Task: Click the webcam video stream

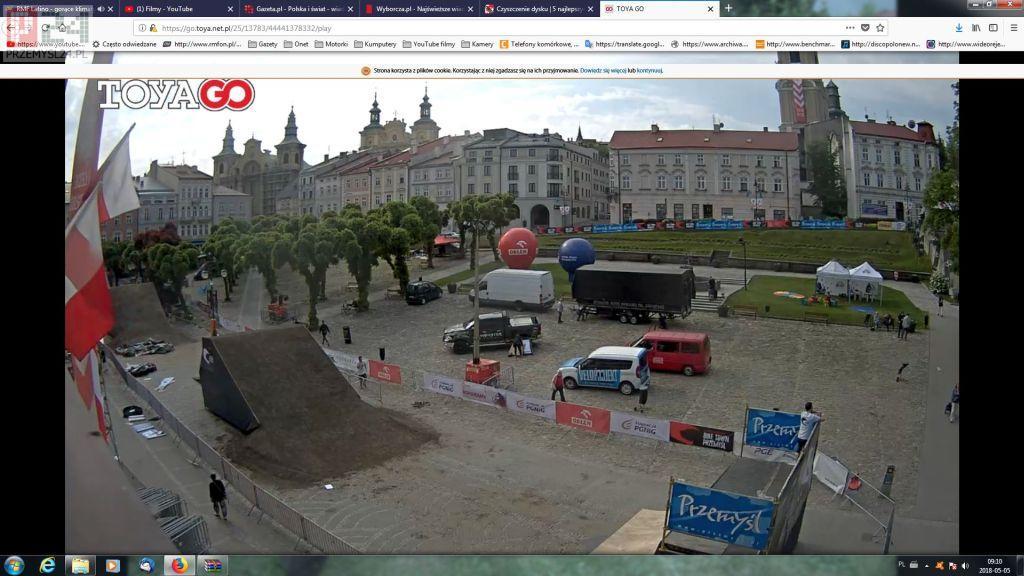Action: click(x=512, y=316)
